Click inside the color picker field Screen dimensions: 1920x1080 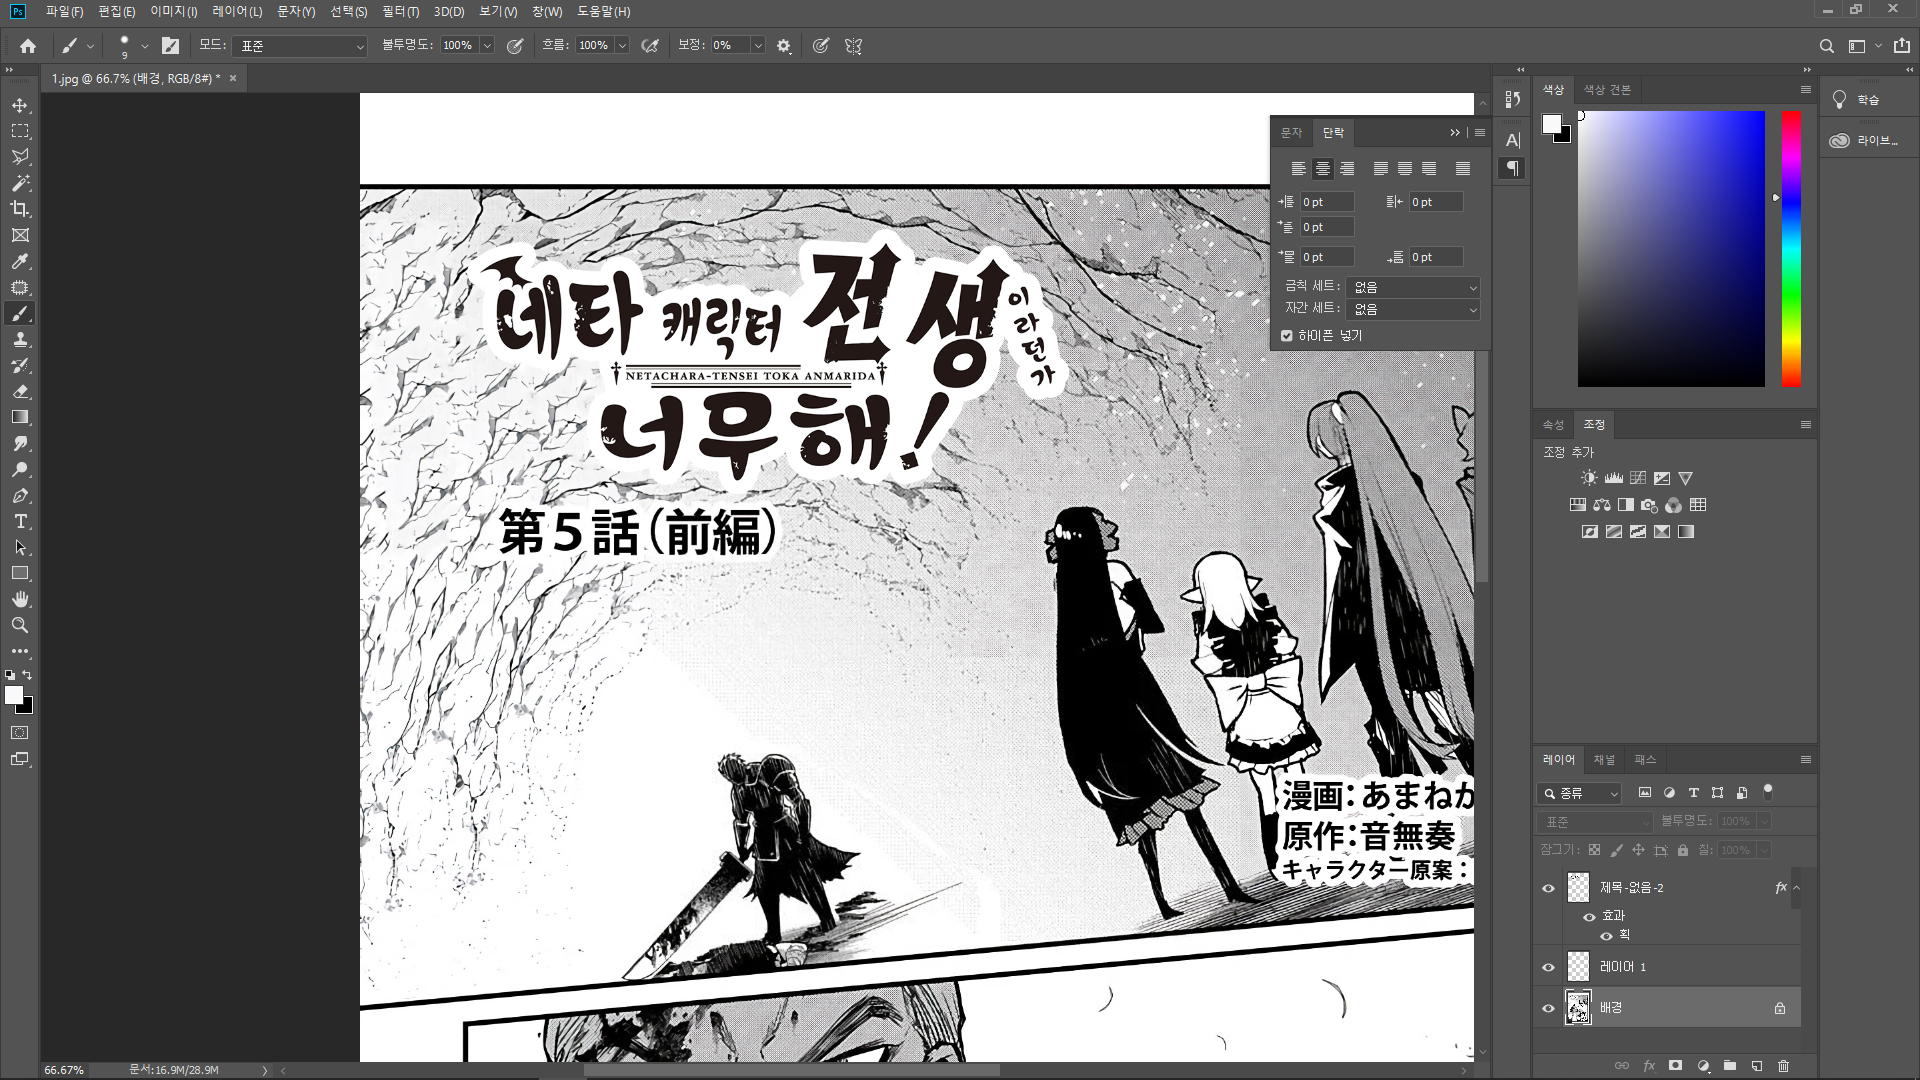tap(1671, 249)
